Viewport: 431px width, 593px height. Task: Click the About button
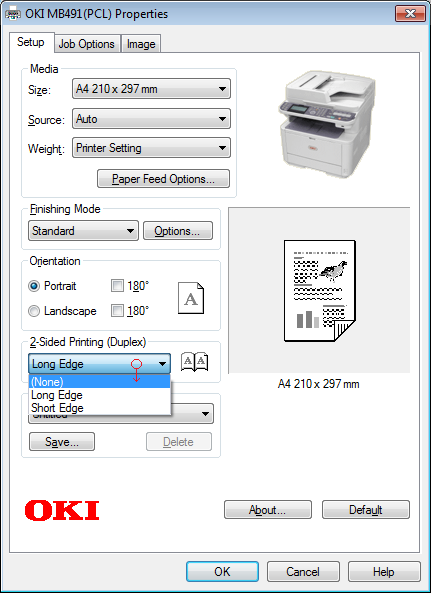tap(268, 510)
